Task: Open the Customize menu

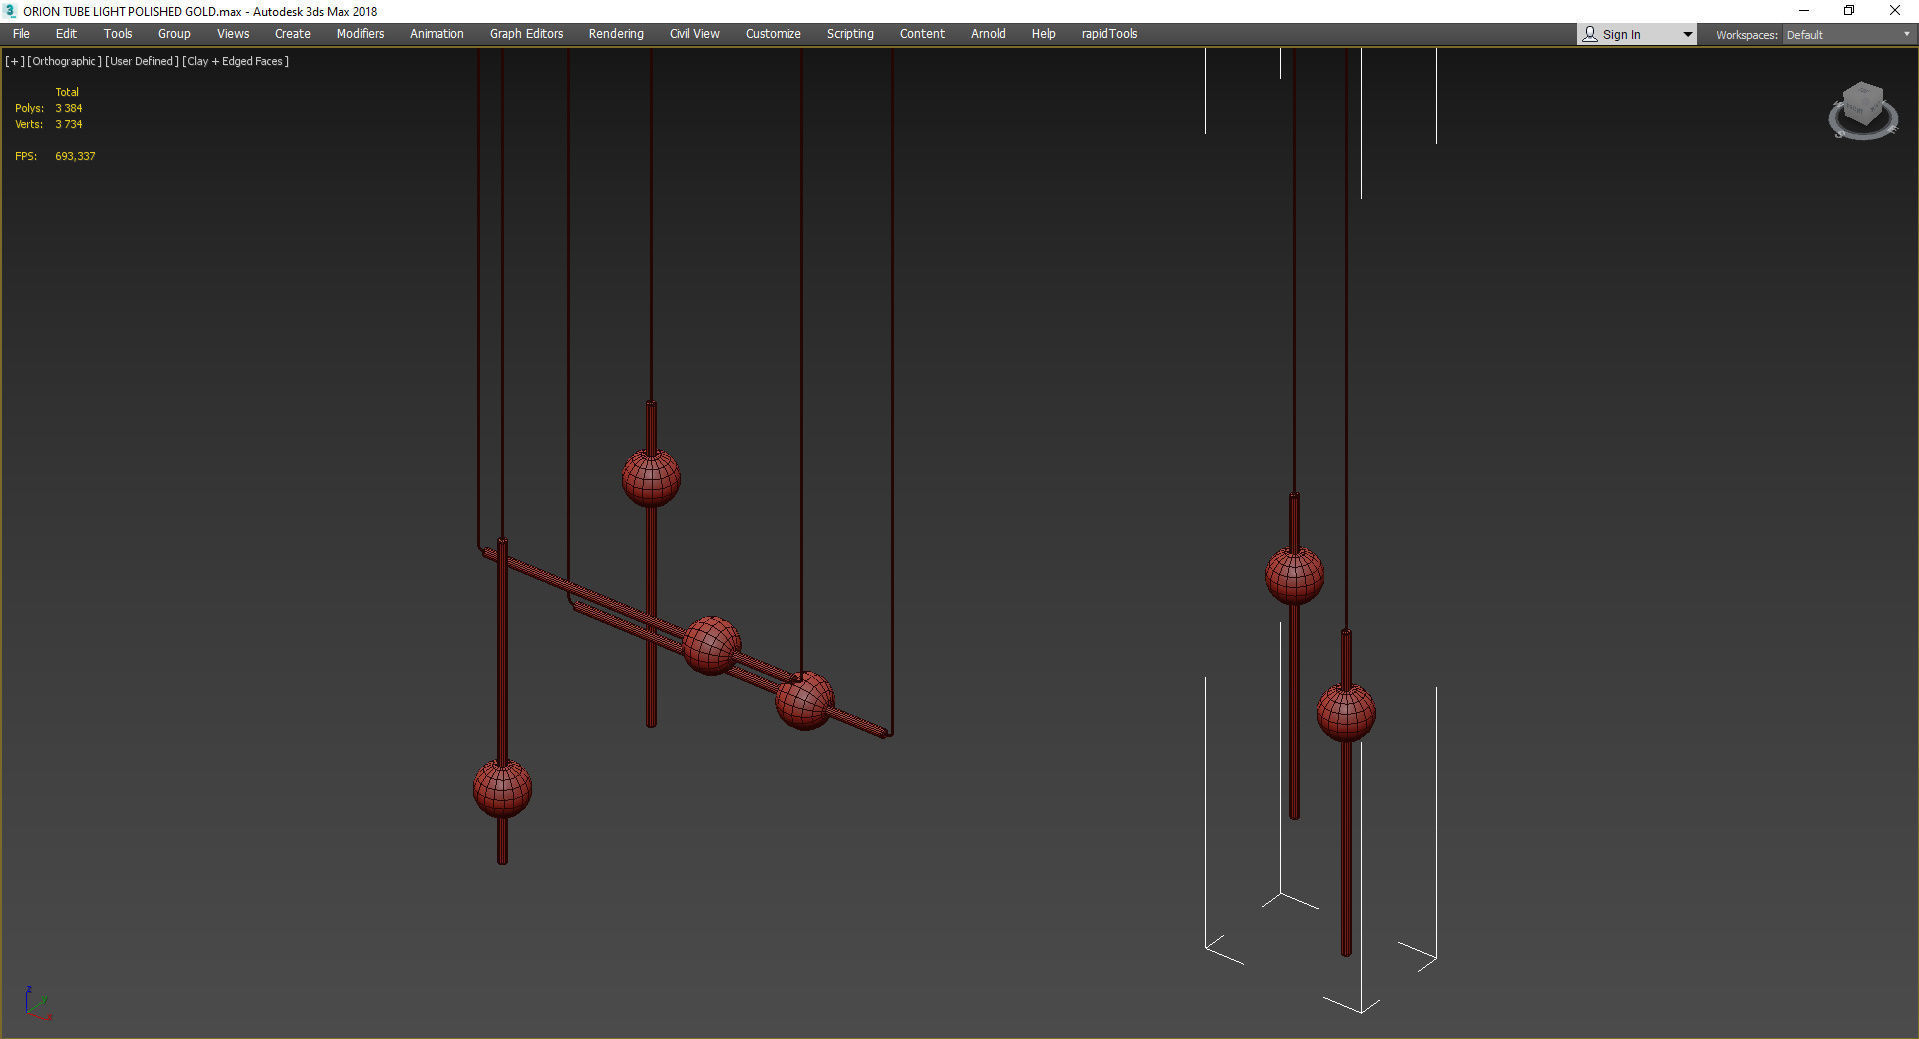Action: tap(773, 34)
